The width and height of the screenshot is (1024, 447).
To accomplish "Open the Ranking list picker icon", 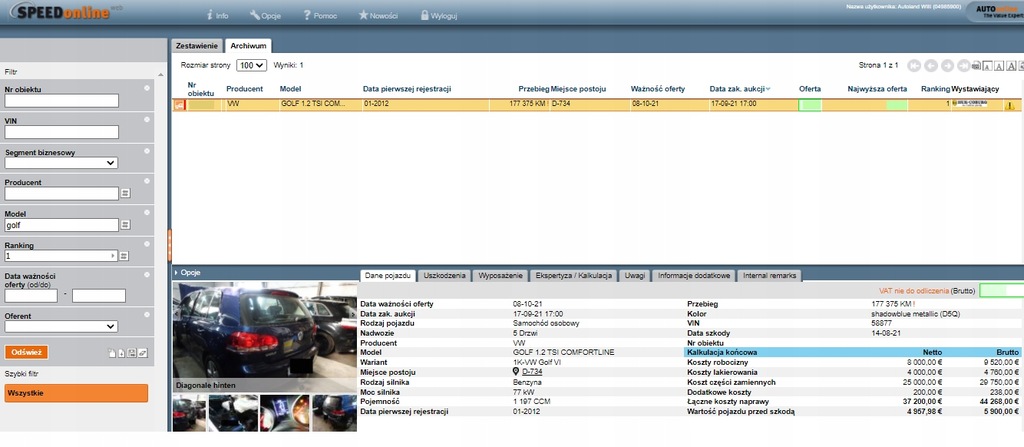I will point(125,256).
